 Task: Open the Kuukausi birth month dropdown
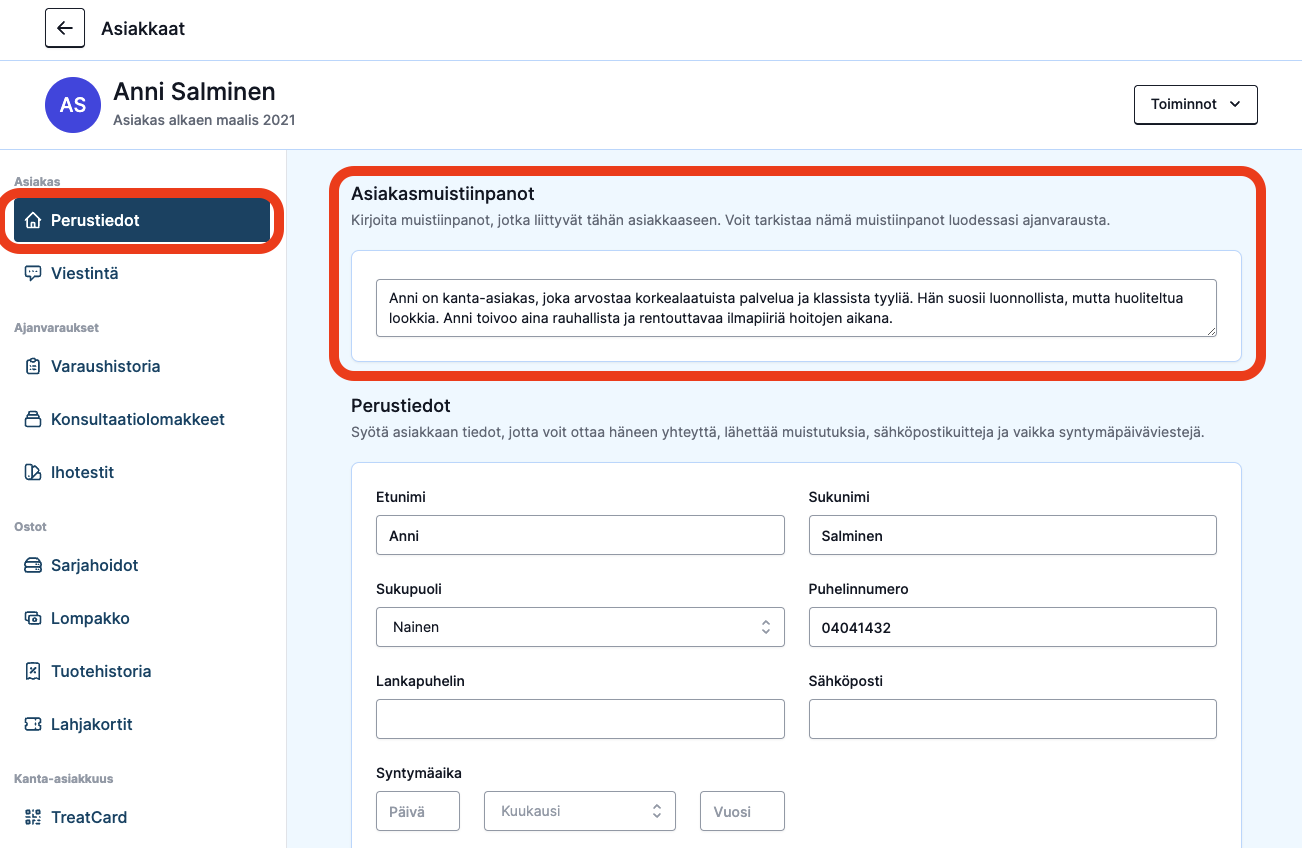point(580,811)
